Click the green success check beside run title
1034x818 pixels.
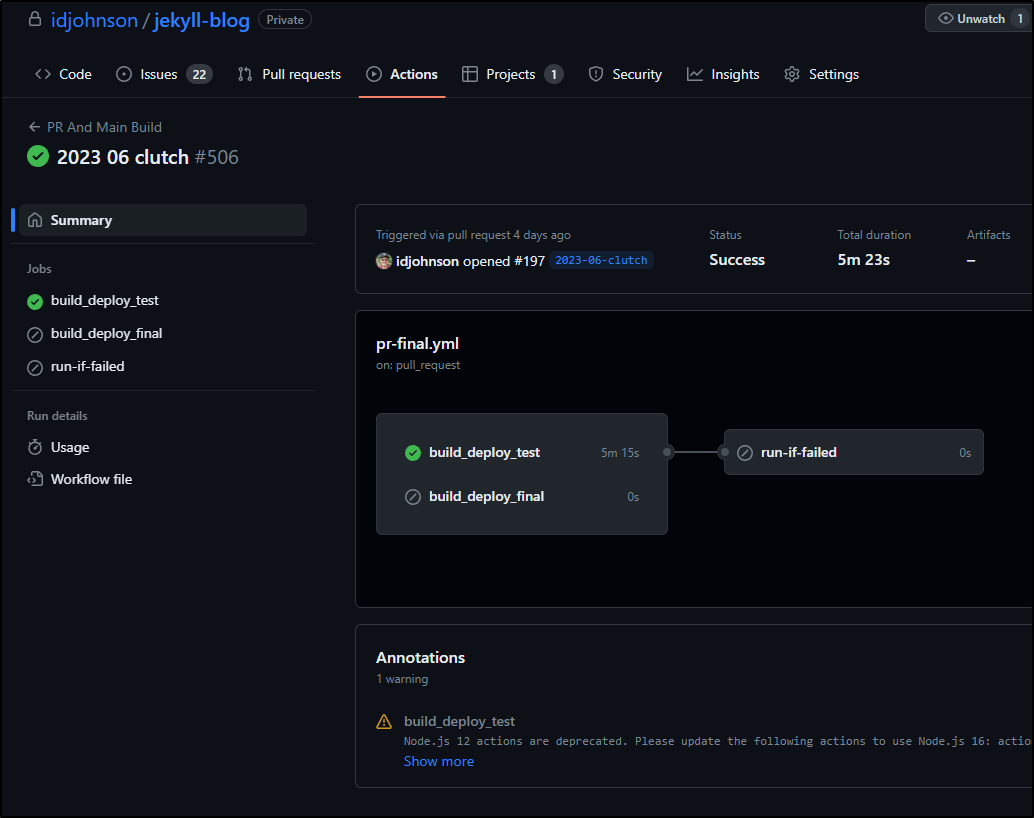38,157
